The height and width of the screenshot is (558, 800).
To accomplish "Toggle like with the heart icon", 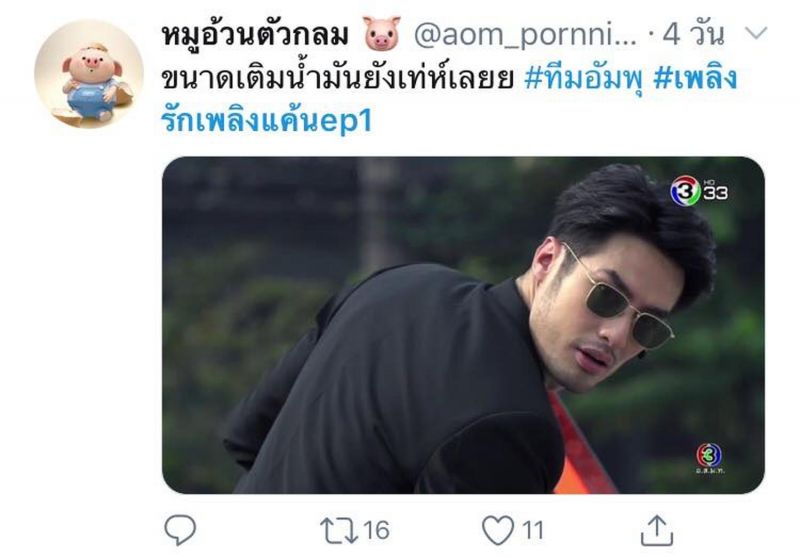I will [x=498, y=530].
